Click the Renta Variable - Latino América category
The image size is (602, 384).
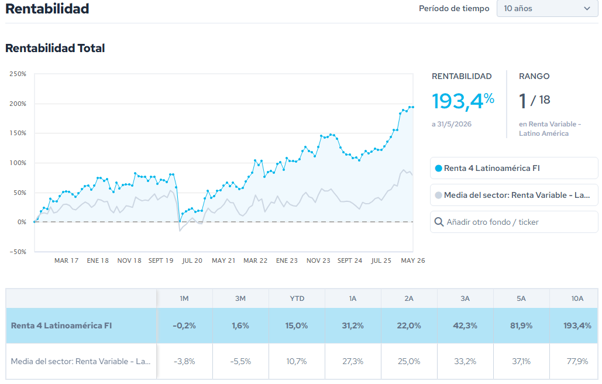[550, 129]
